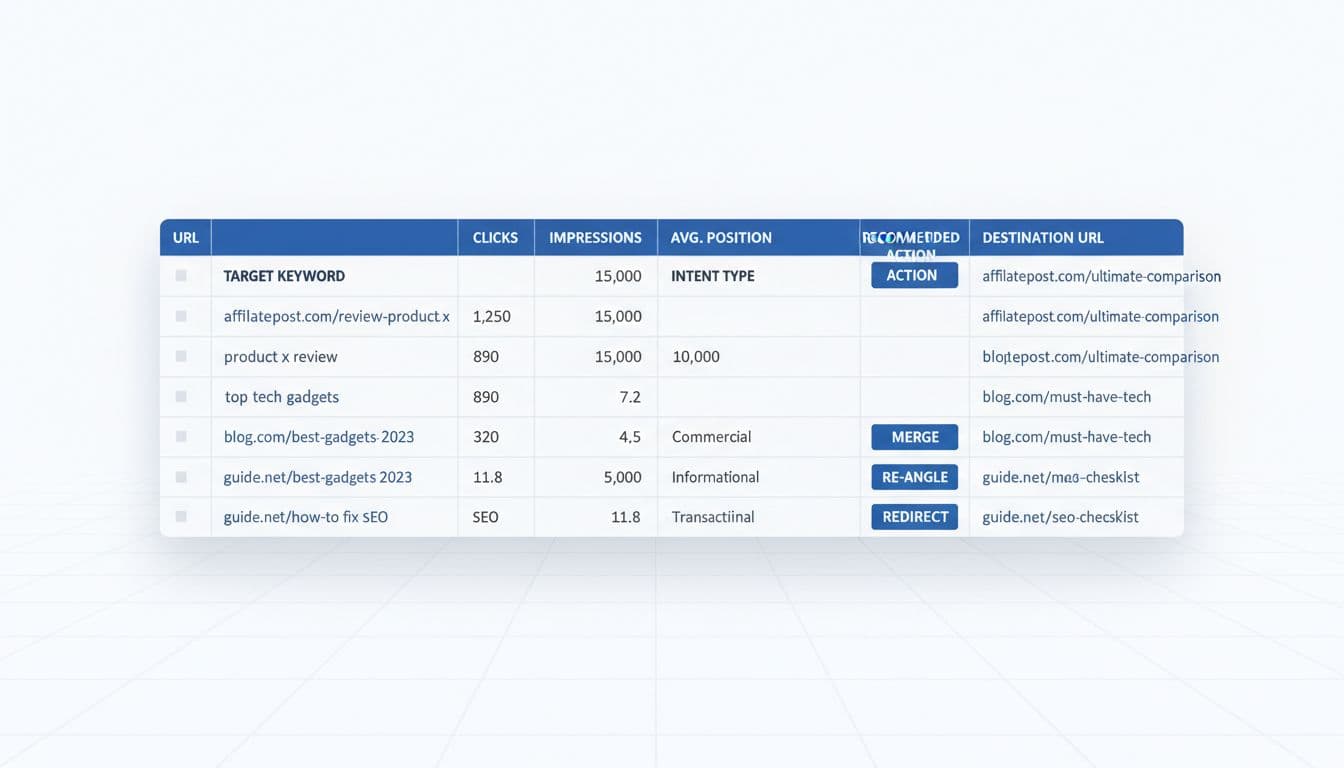
Task: Click the URL column header
Action: (x=185, y=237)
